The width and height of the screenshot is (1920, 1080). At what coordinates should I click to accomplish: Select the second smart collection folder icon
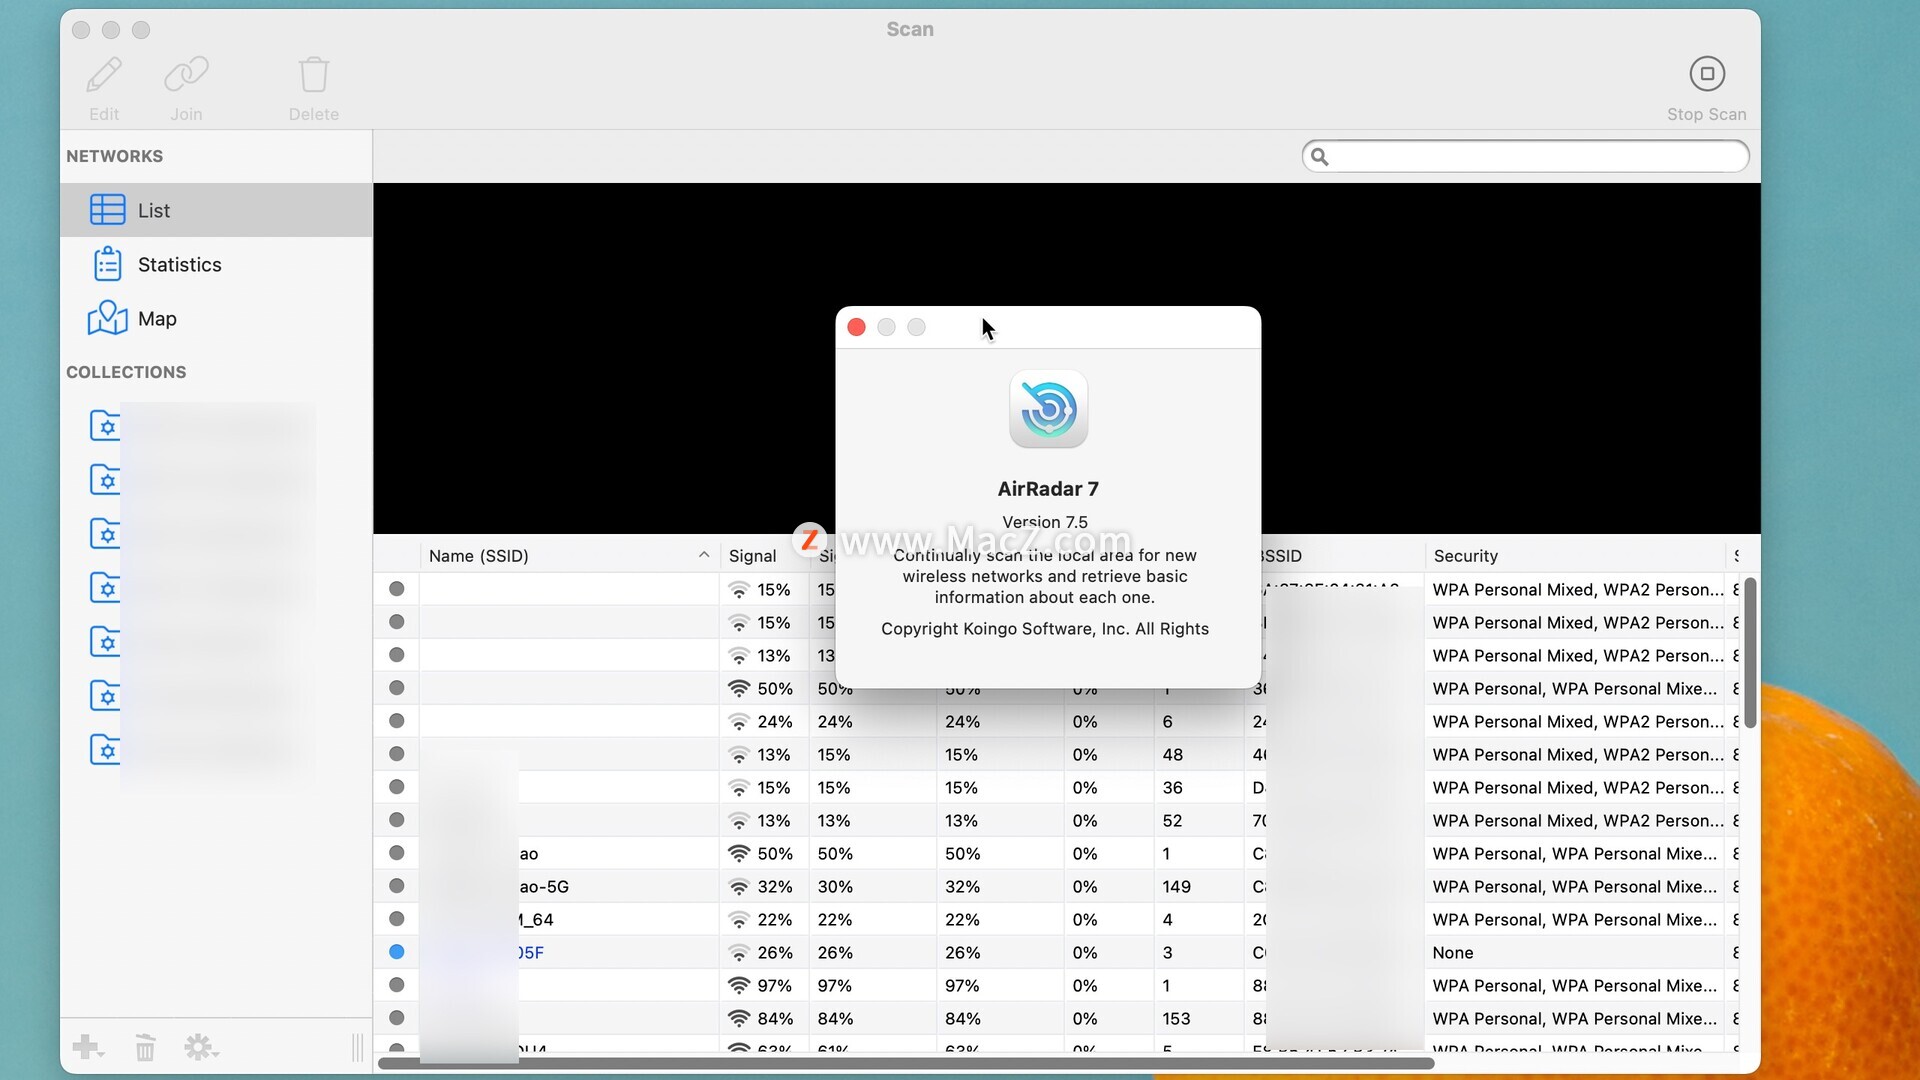[105, 480]
